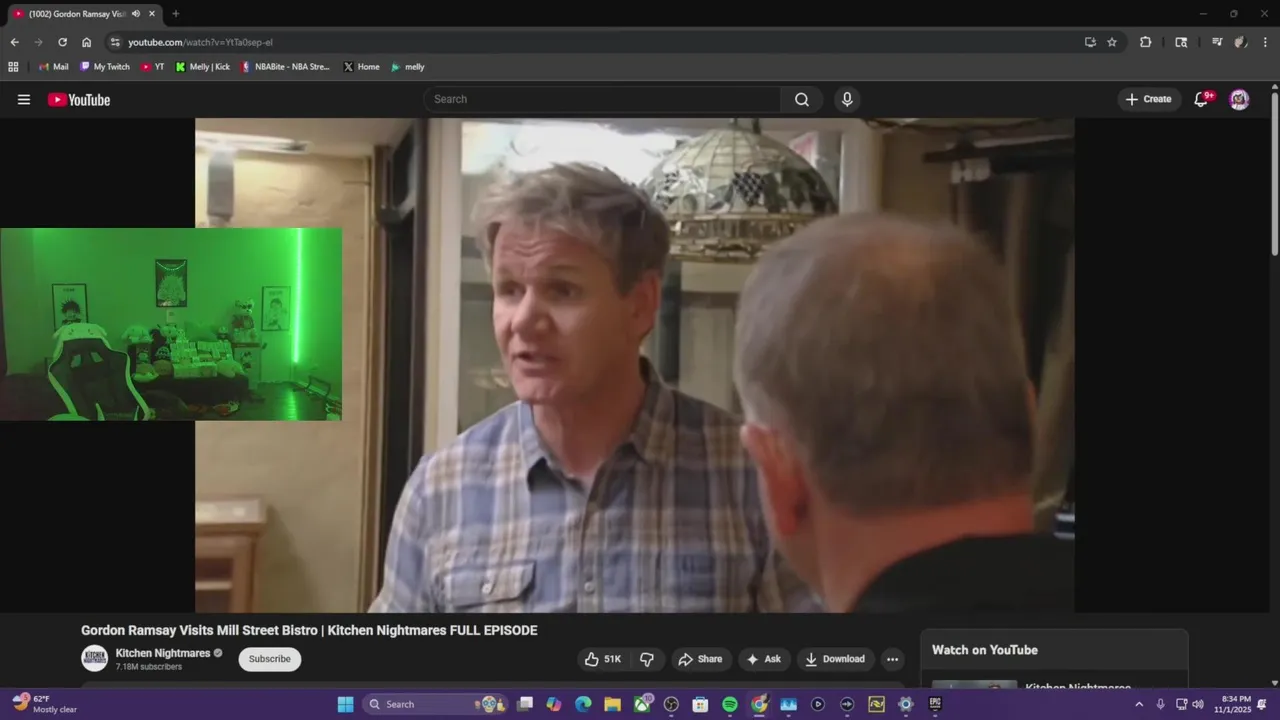Start voice search with microphone icon
The height and width of the screenshot is (720, 1280).
847,99
